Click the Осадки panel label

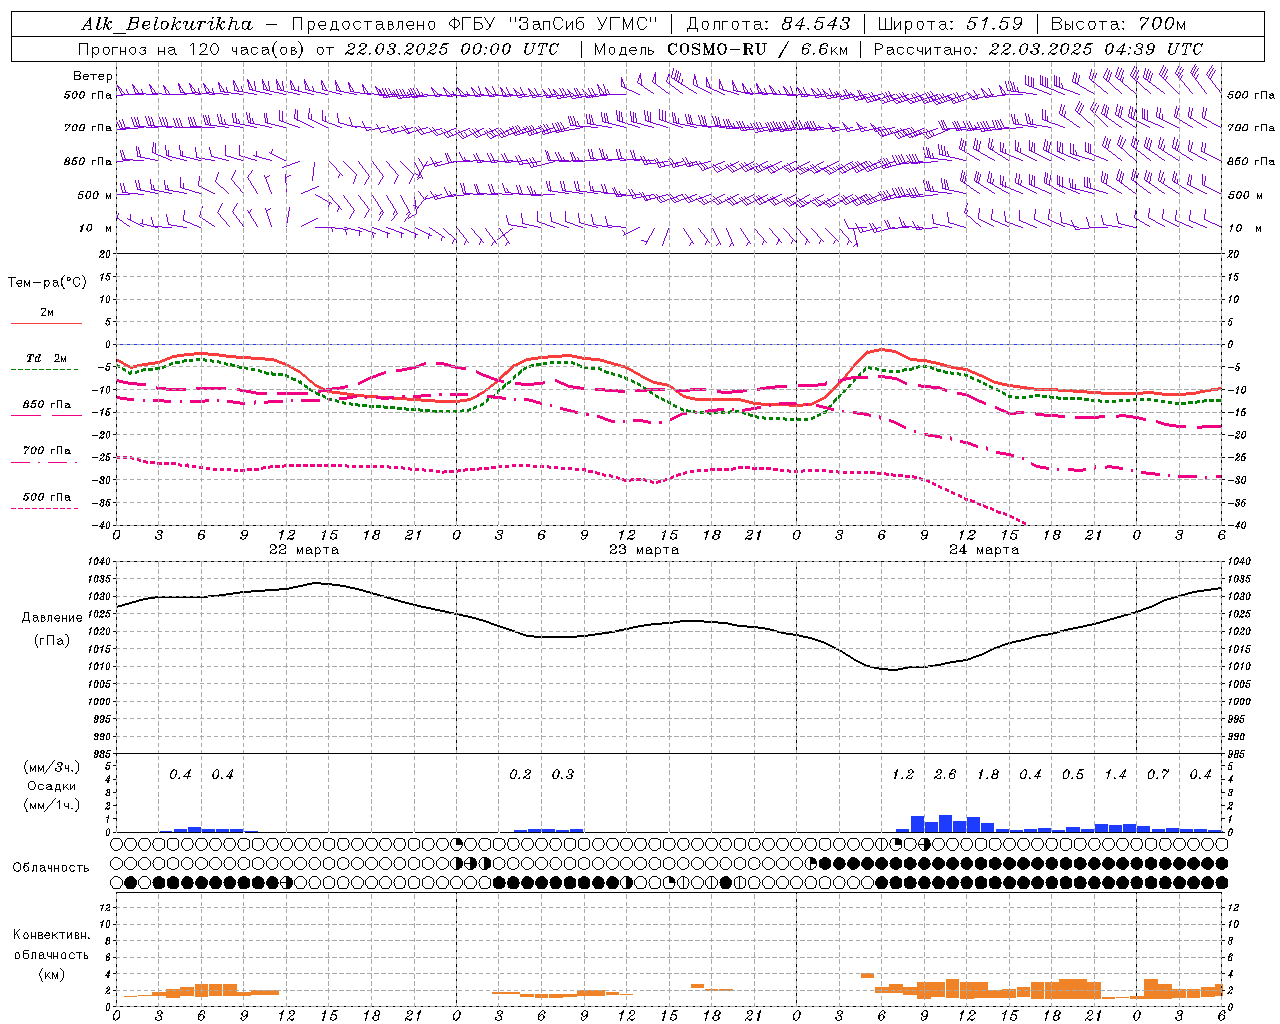coord(52,786)
